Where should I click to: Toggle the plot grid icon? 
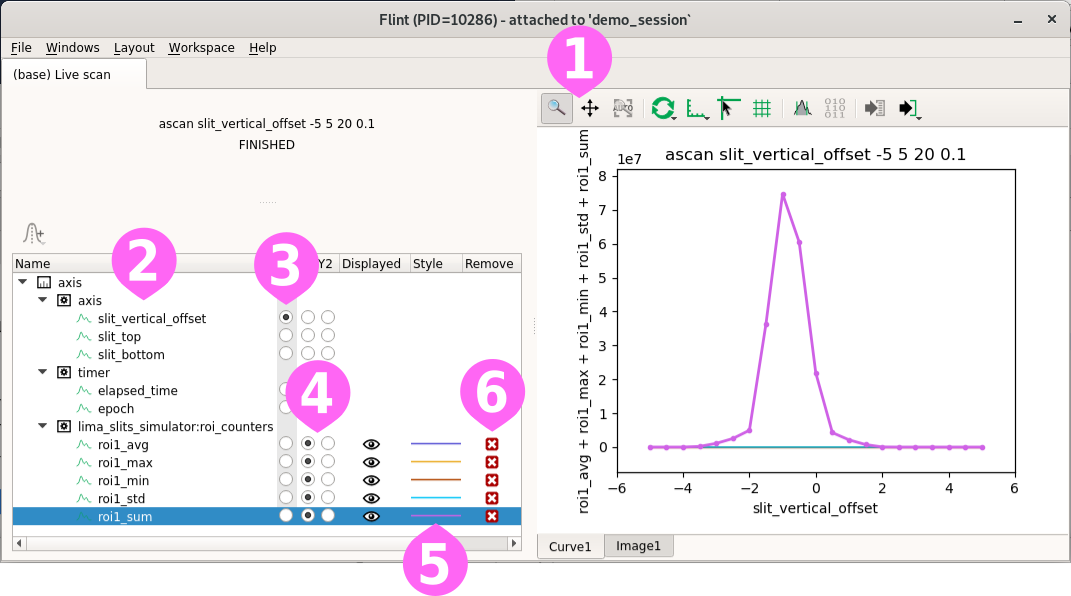coord(762,108)
